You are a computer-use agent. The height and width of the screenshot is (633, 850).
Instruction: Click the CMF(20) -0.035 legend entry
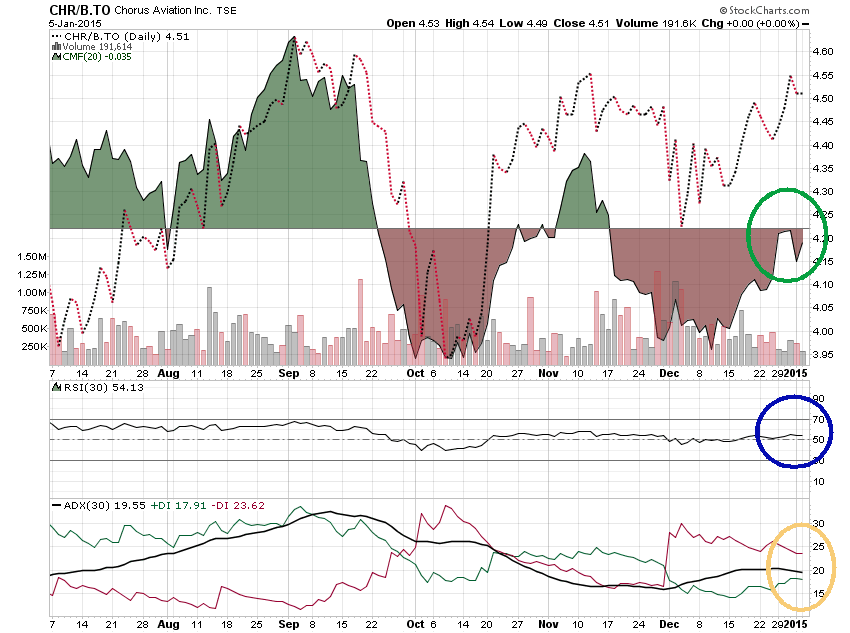pos(96,56)
